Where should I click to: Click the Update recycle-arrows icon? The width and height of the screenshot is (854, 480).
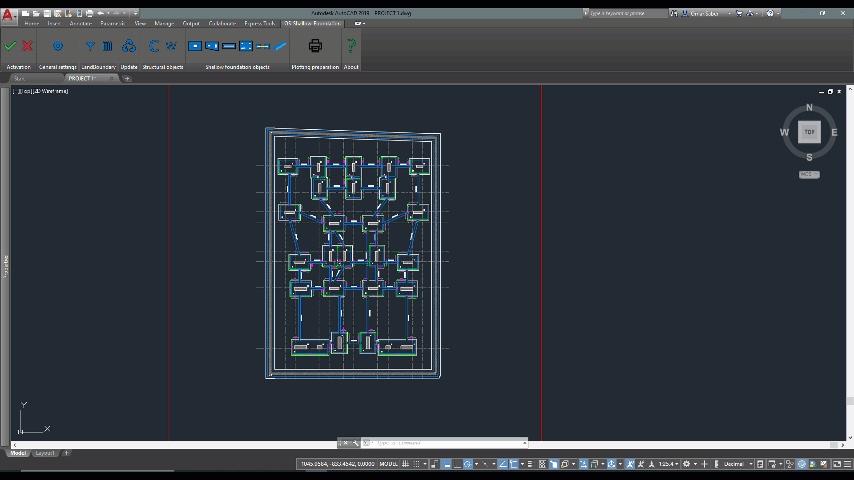coord(129,46)
